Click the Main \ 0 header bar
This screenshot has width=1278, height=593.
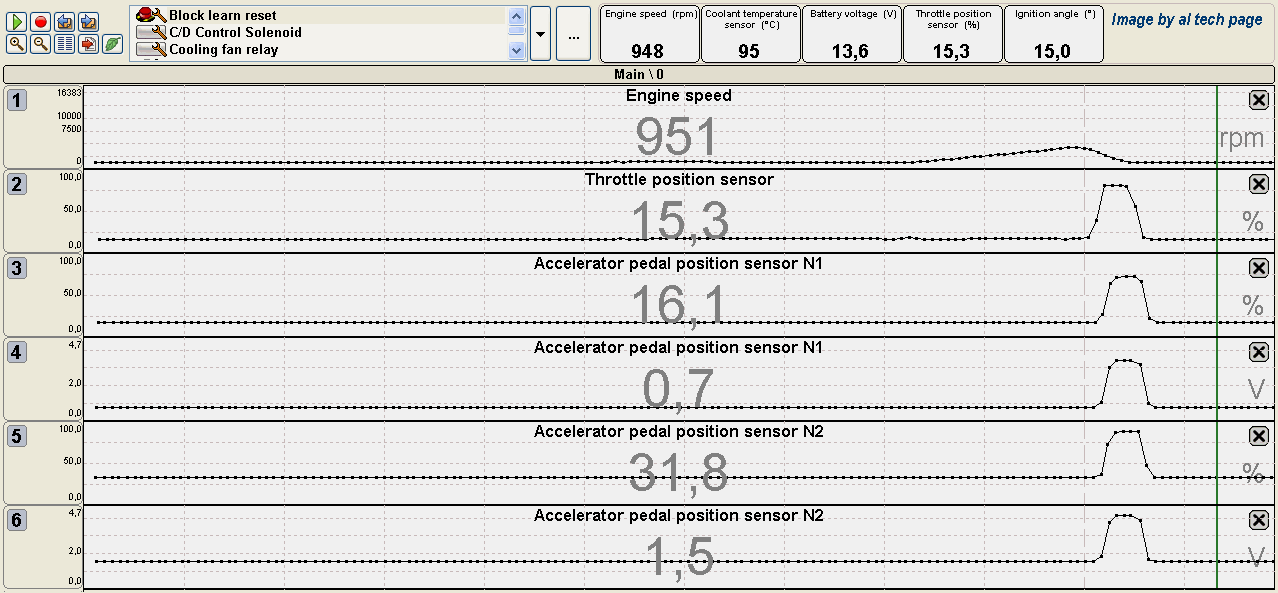(x=638, y=74)
